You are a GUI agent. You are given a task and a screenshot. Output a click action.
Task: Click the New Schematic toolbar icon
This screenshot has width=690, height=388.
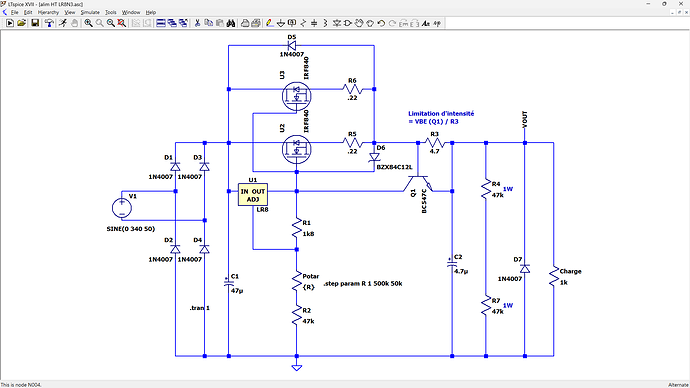pyautogui.click(x=10, y=23)
